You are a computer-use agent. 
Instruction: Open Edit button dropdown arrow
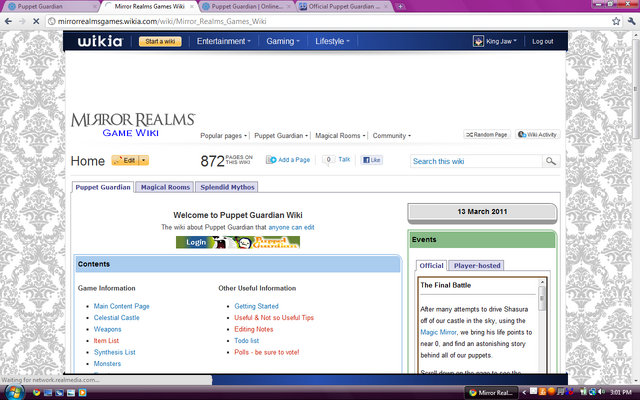(x=144, y=160)
